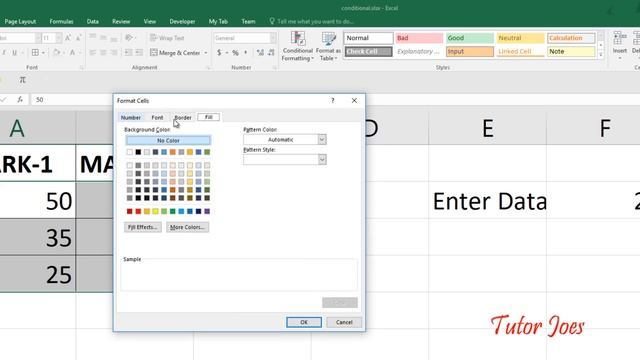Open the Borders dropdown arrow
Screen dimensions: 640x360
click(43, 53)
